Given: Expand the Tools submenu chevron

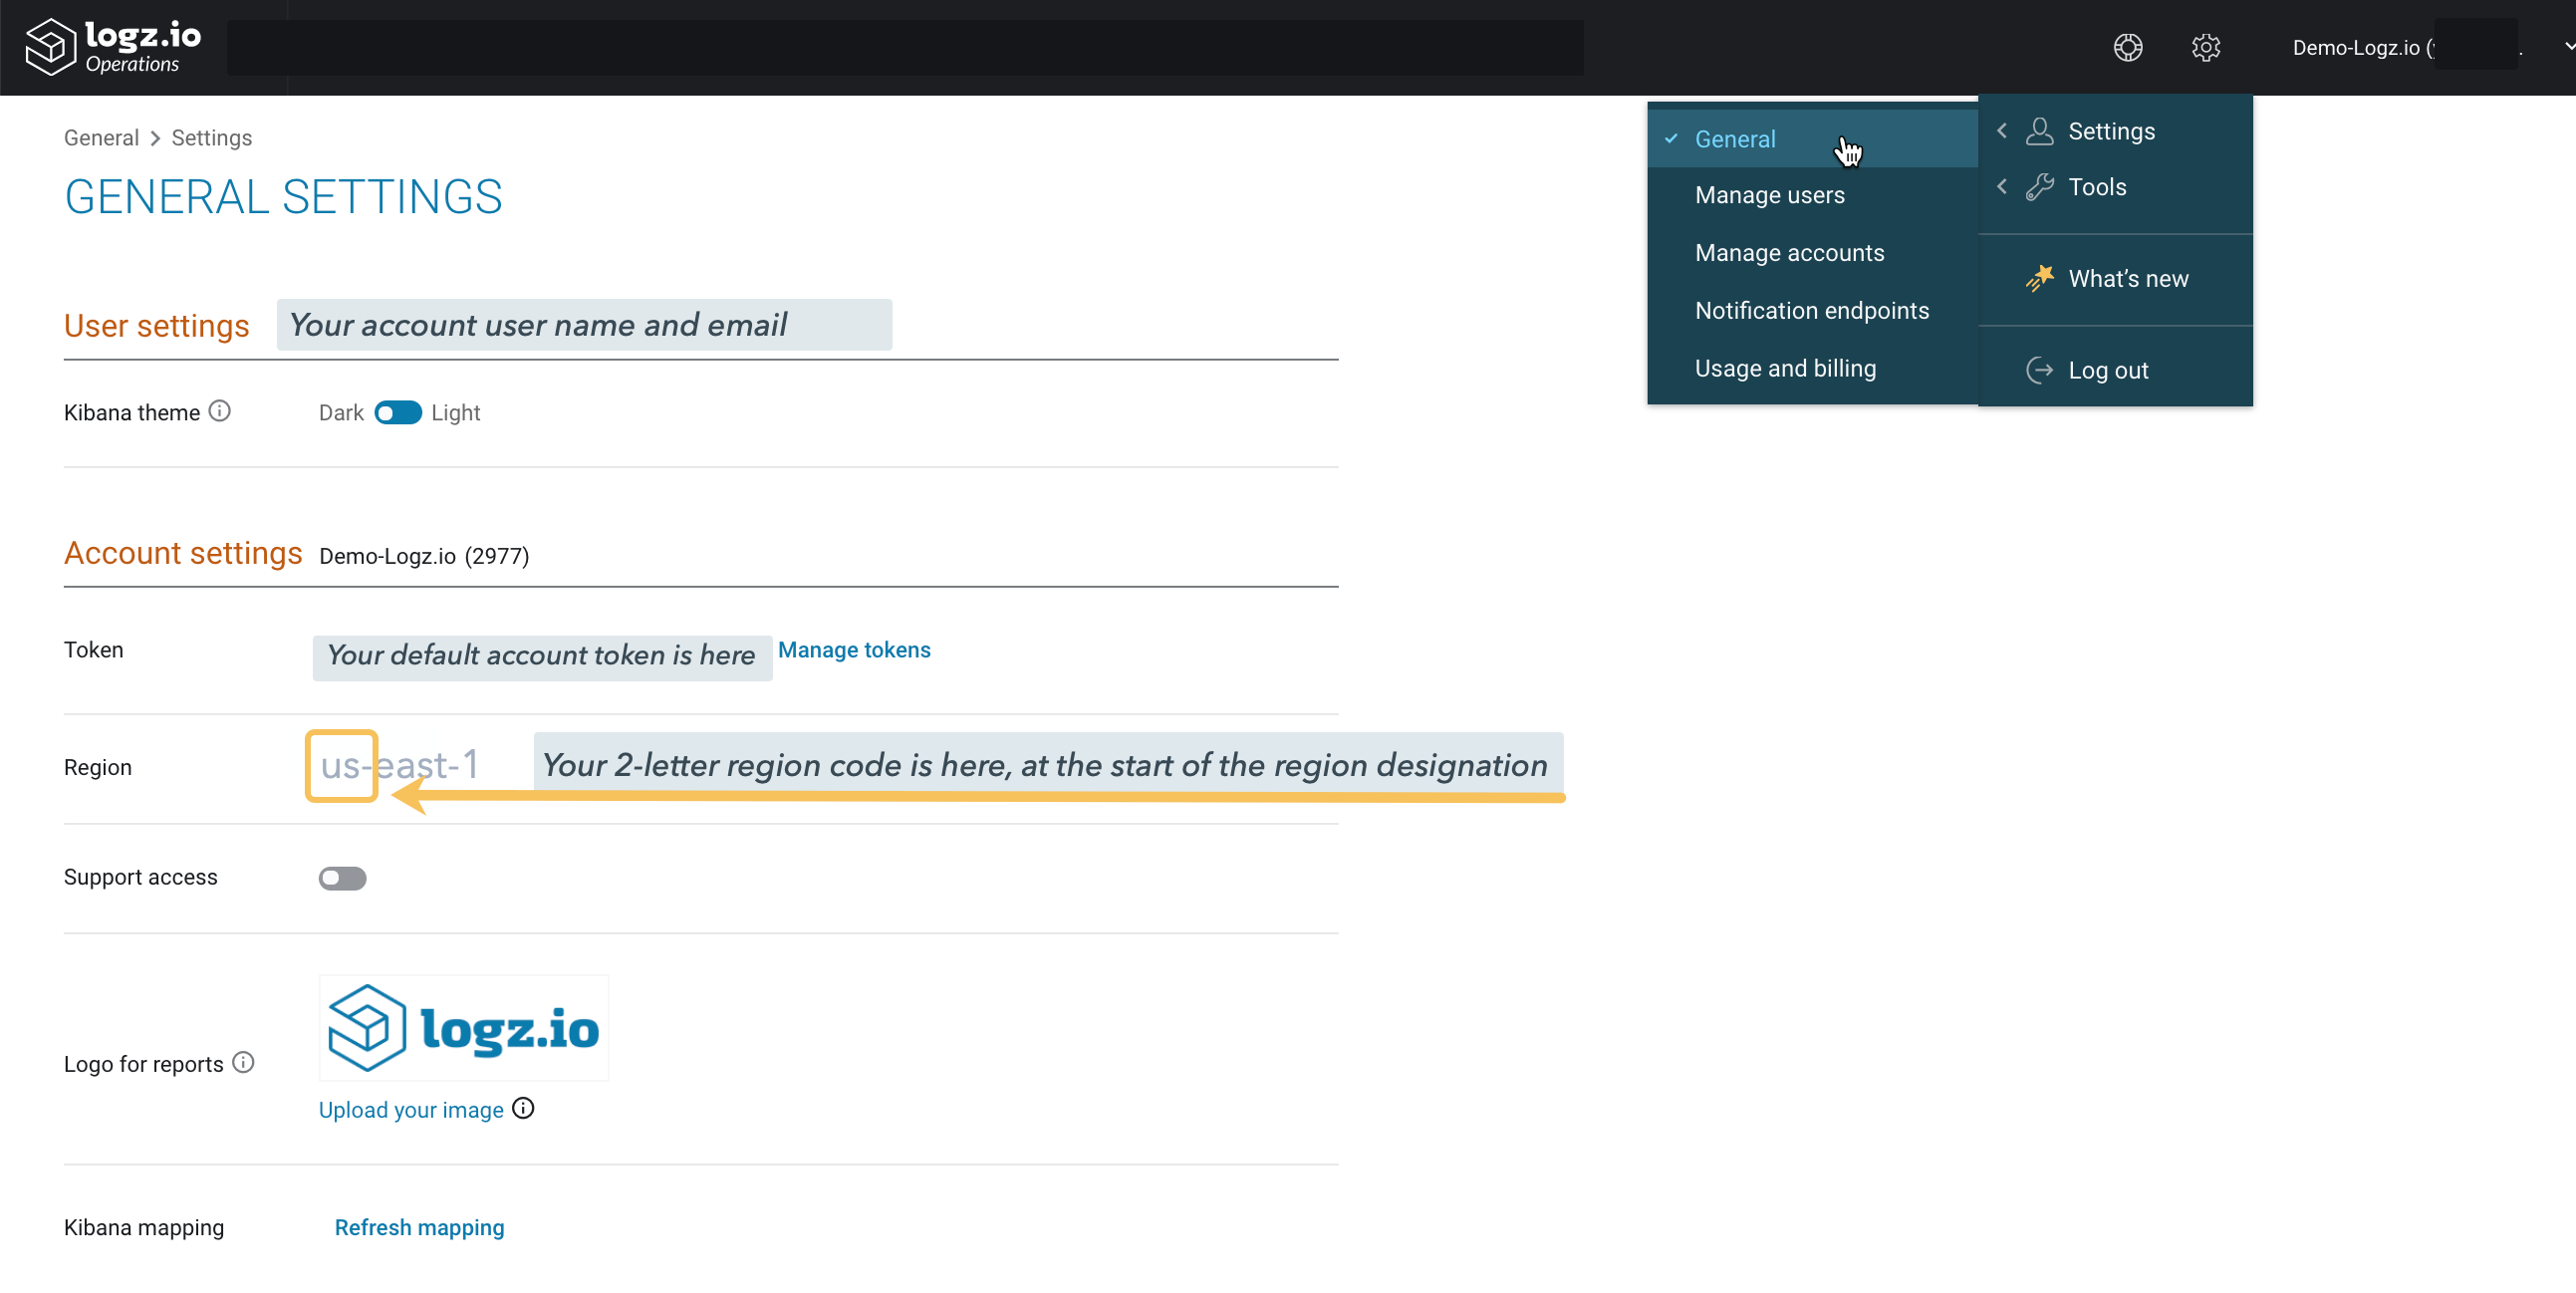Looking at the screenshot, I should click(x=2001, y=187).
